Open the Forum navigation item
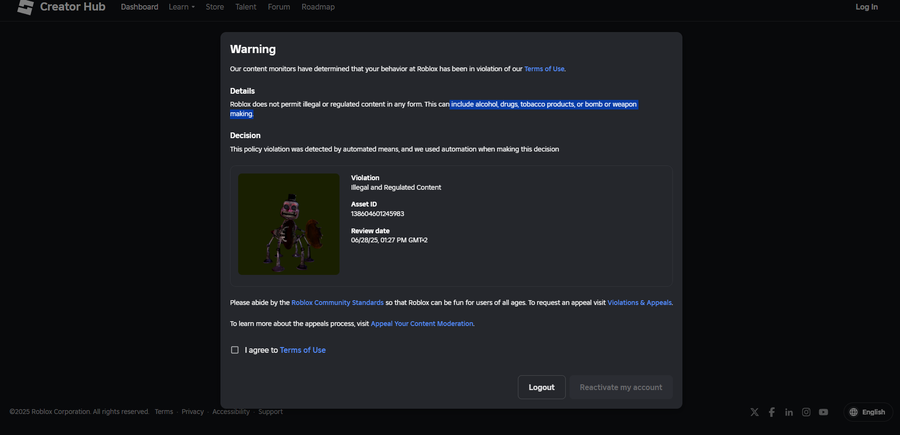The width and height of the screenshot is (900, 435). click(x=279, y=7)
